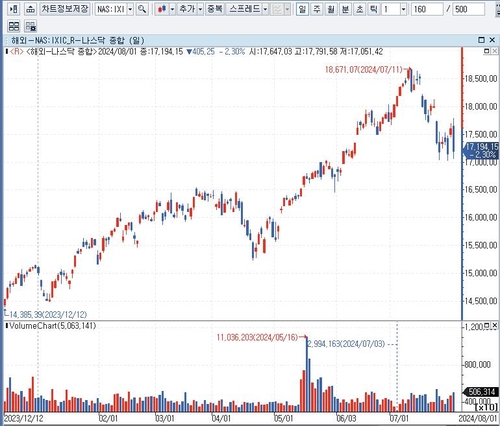Click the 2023/12/12 start date label
Image resolution: width=500 pixels, height=426 pixels.
click(23, 418)
